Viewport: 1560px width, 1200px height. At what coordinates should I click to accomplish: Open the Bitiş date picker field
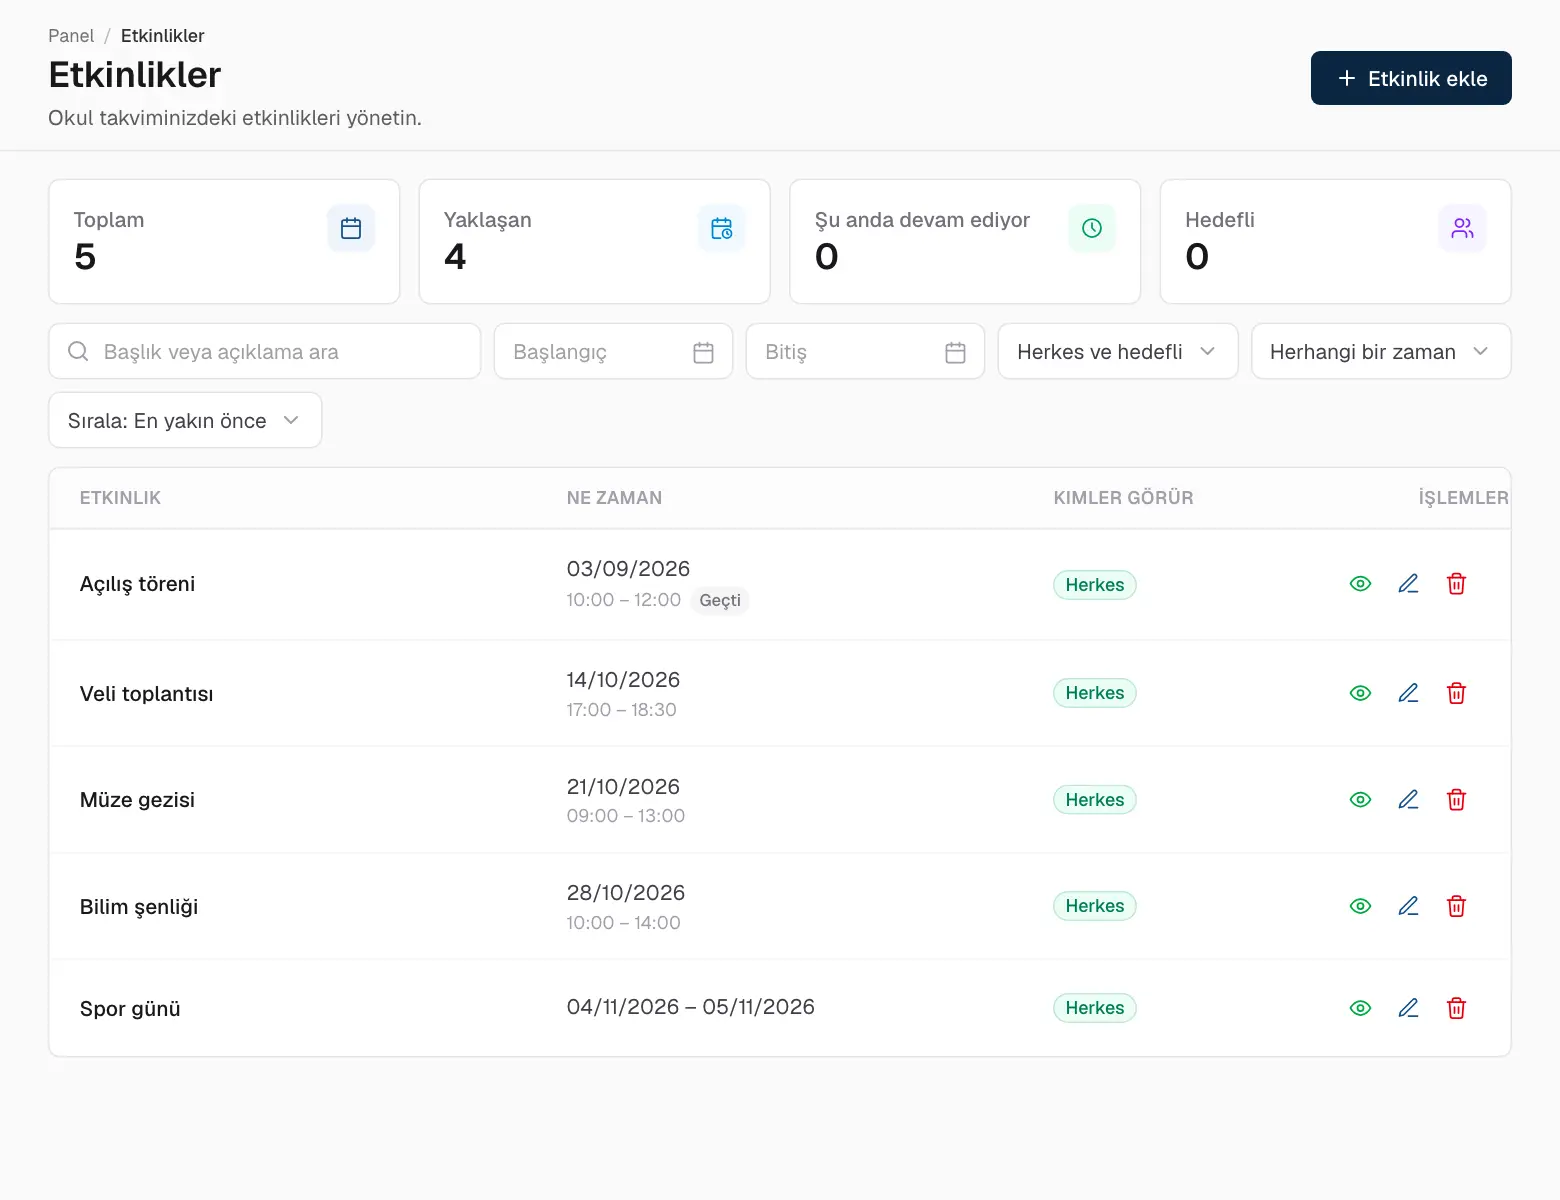click(866, 351)
